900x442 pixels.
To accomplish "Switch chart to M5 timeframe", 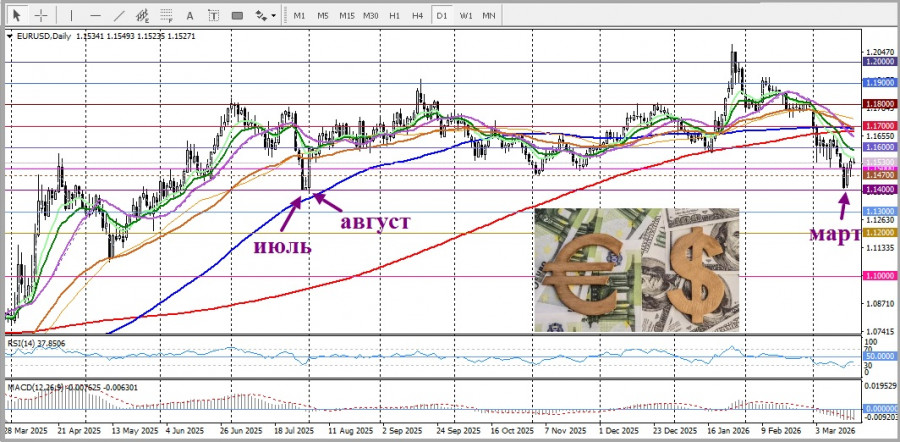I will (323, 15).
